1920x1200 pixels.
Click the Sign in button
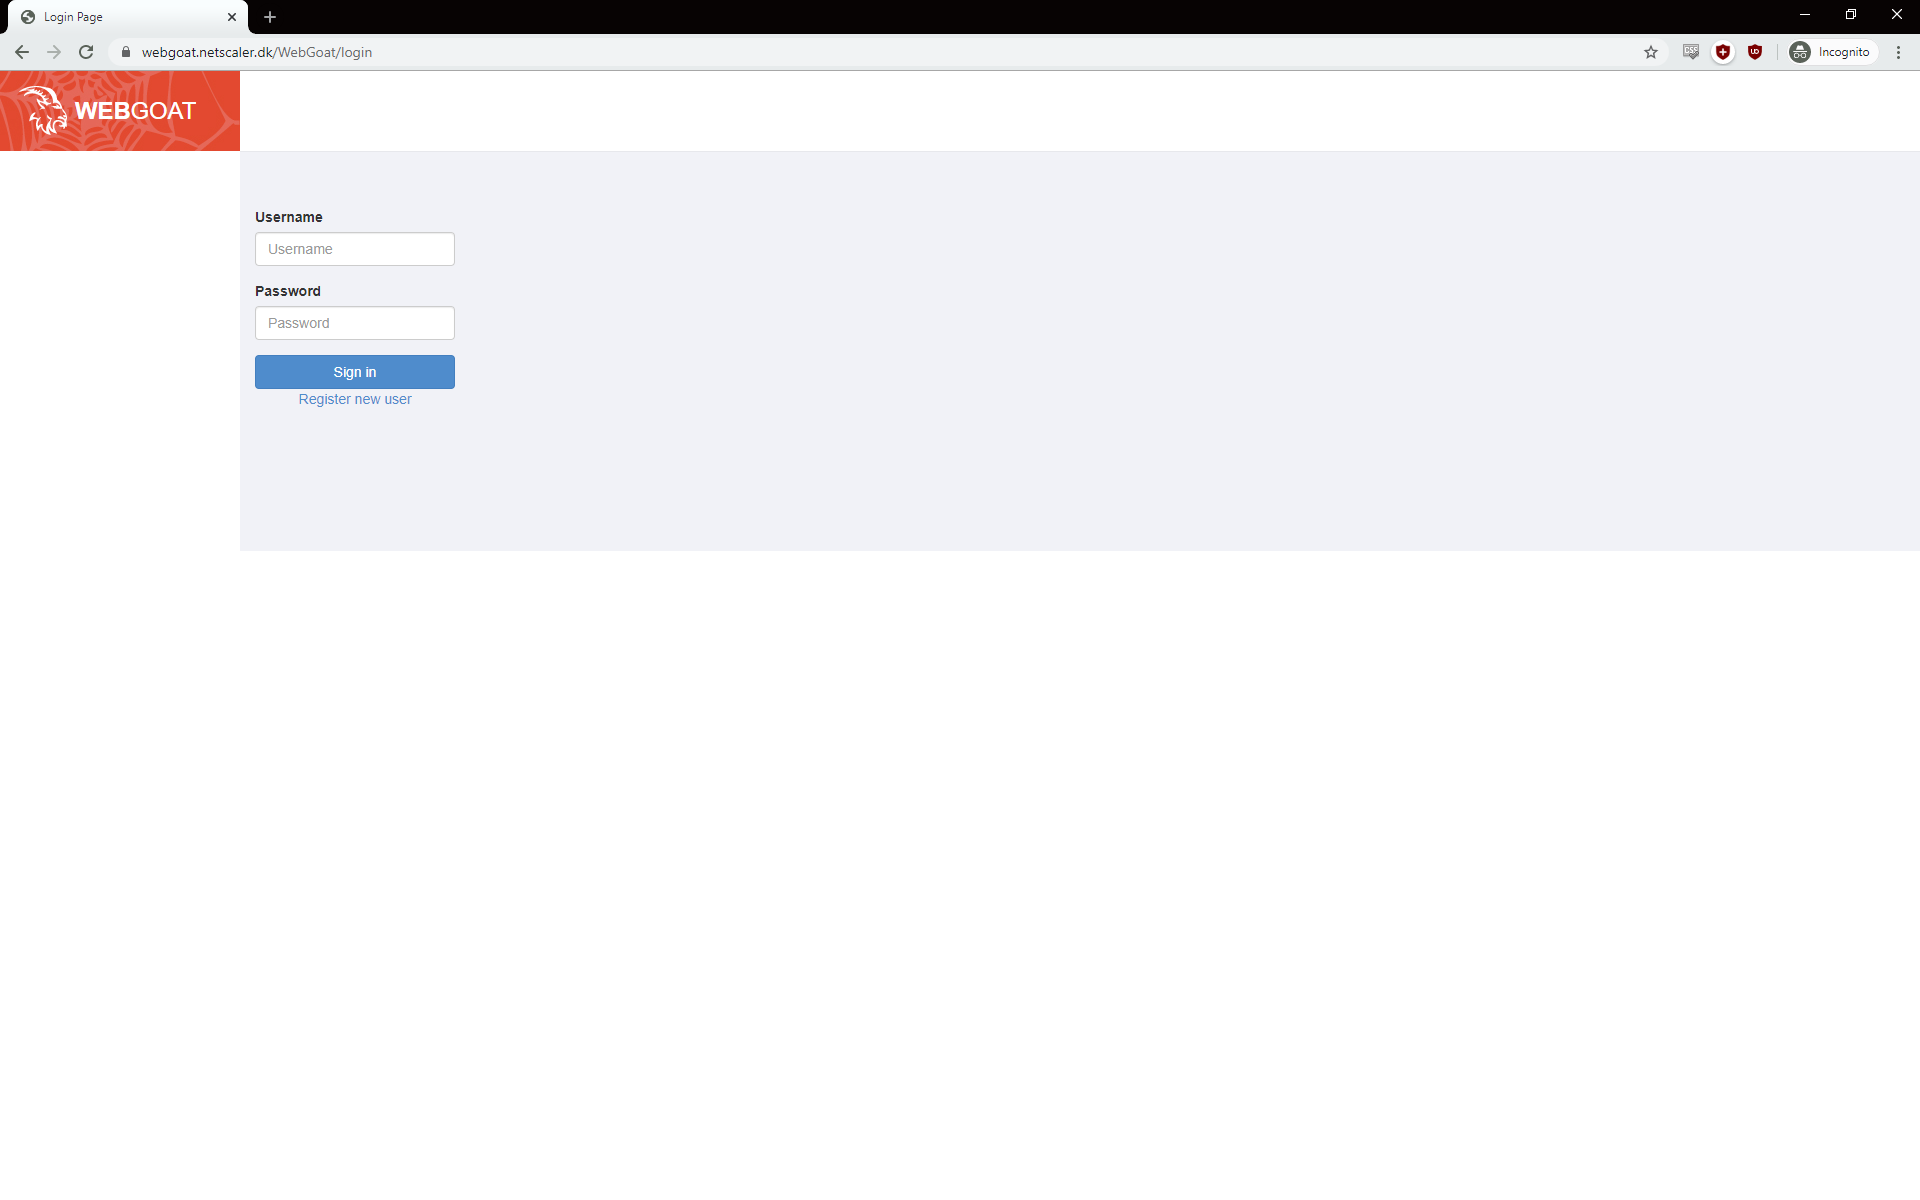355,372
